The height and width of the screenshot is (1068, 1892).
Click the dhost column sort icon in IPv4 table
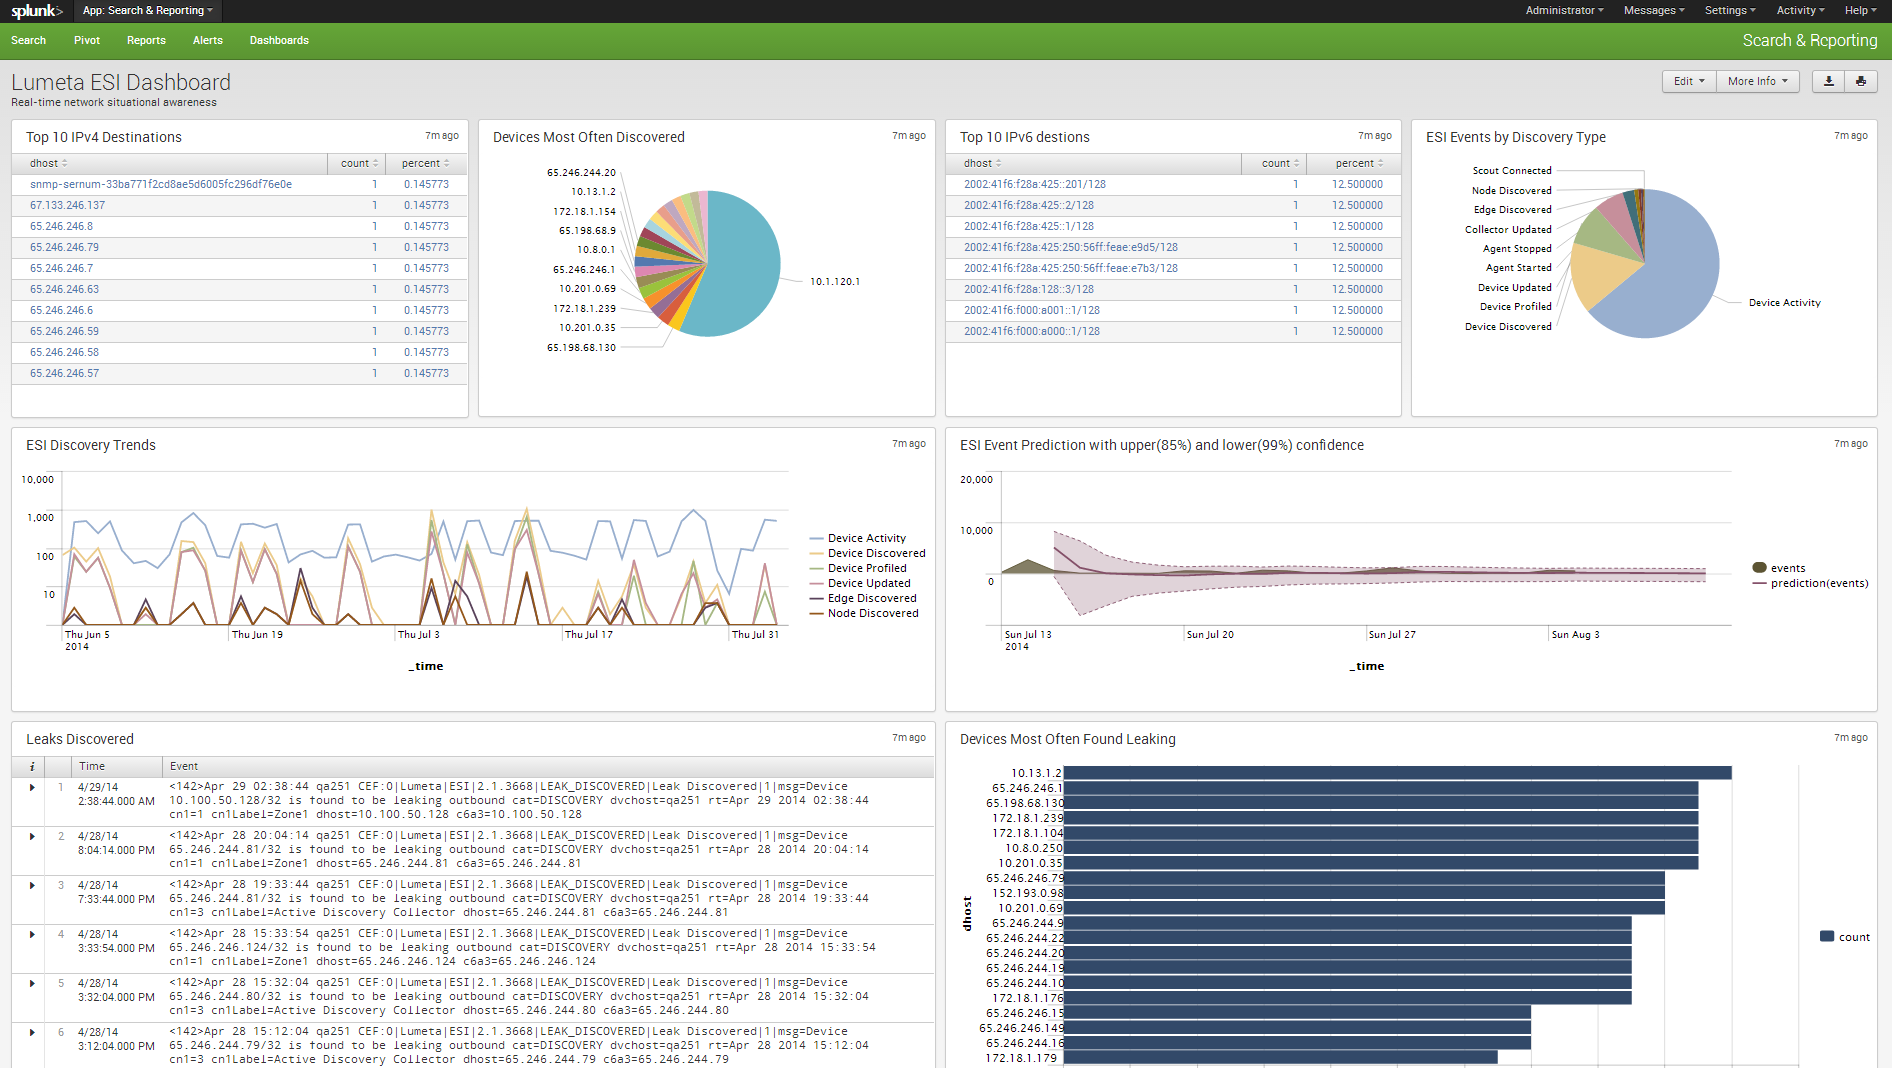pyautogui.click(x=65, y=163)
